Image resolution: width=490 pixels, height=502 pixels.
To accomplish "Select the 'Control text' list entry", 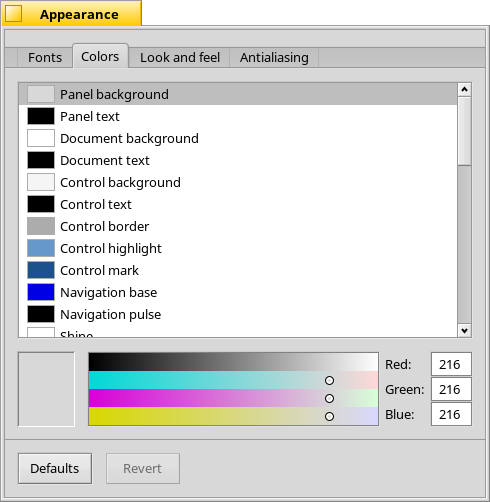I will click(x=238, y=204).
